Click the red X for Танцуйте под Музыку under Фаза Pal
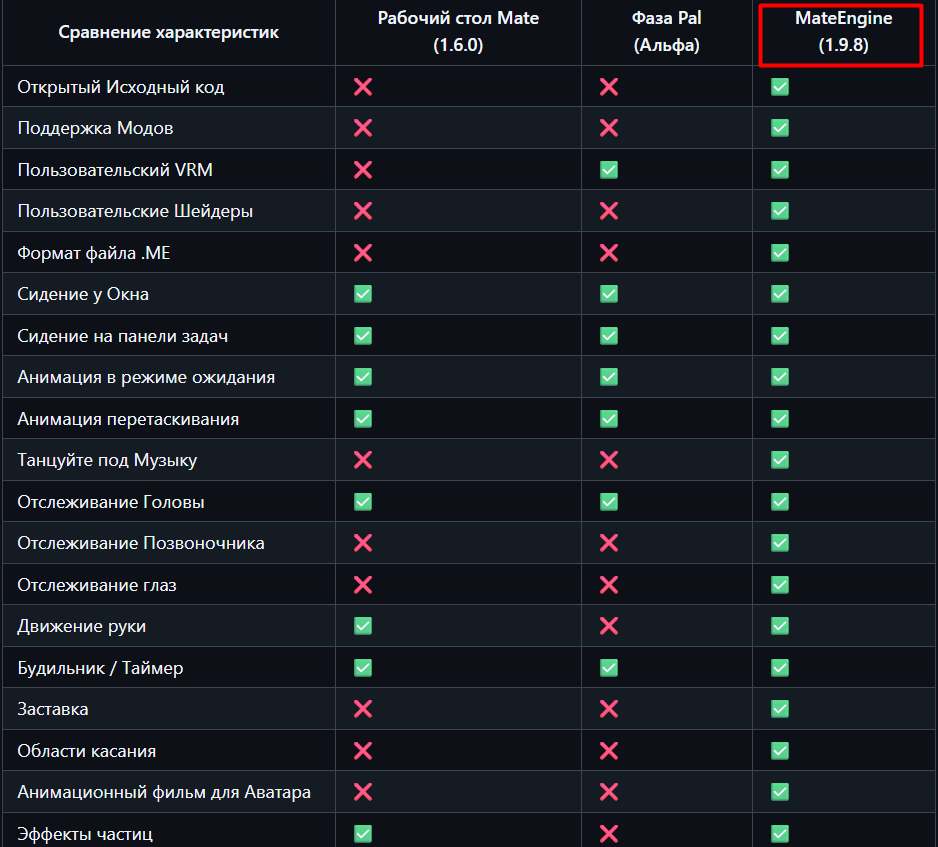 point(609,460)
